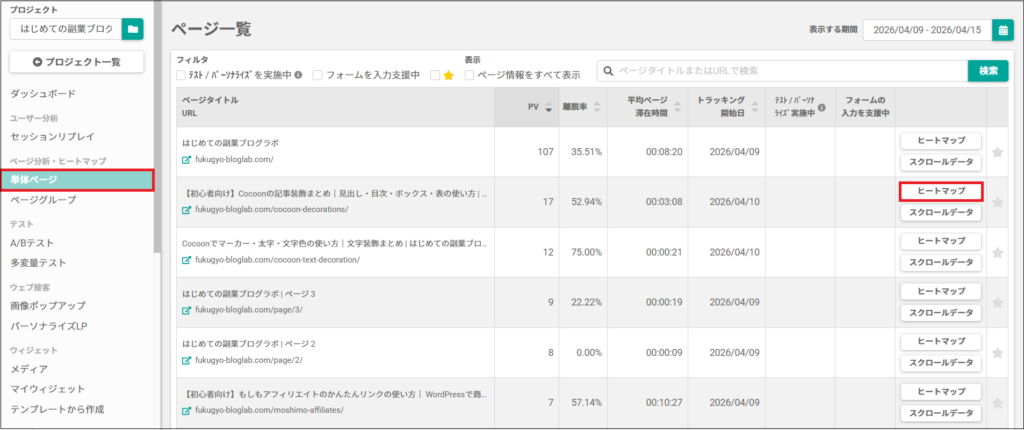This screenshot has height=430, width=1024.
Task: Open external link icon for fukugyo-bloglab.com/page/3/
Action: coord(186,310)
